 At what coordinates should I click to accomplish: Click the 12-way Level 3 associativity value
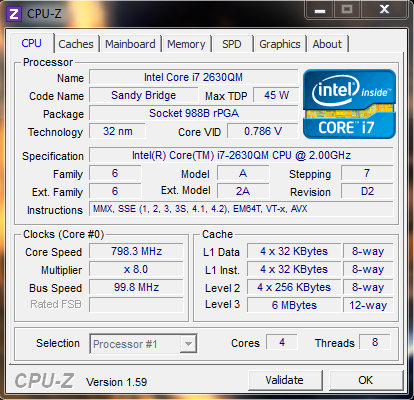[368, 305]
